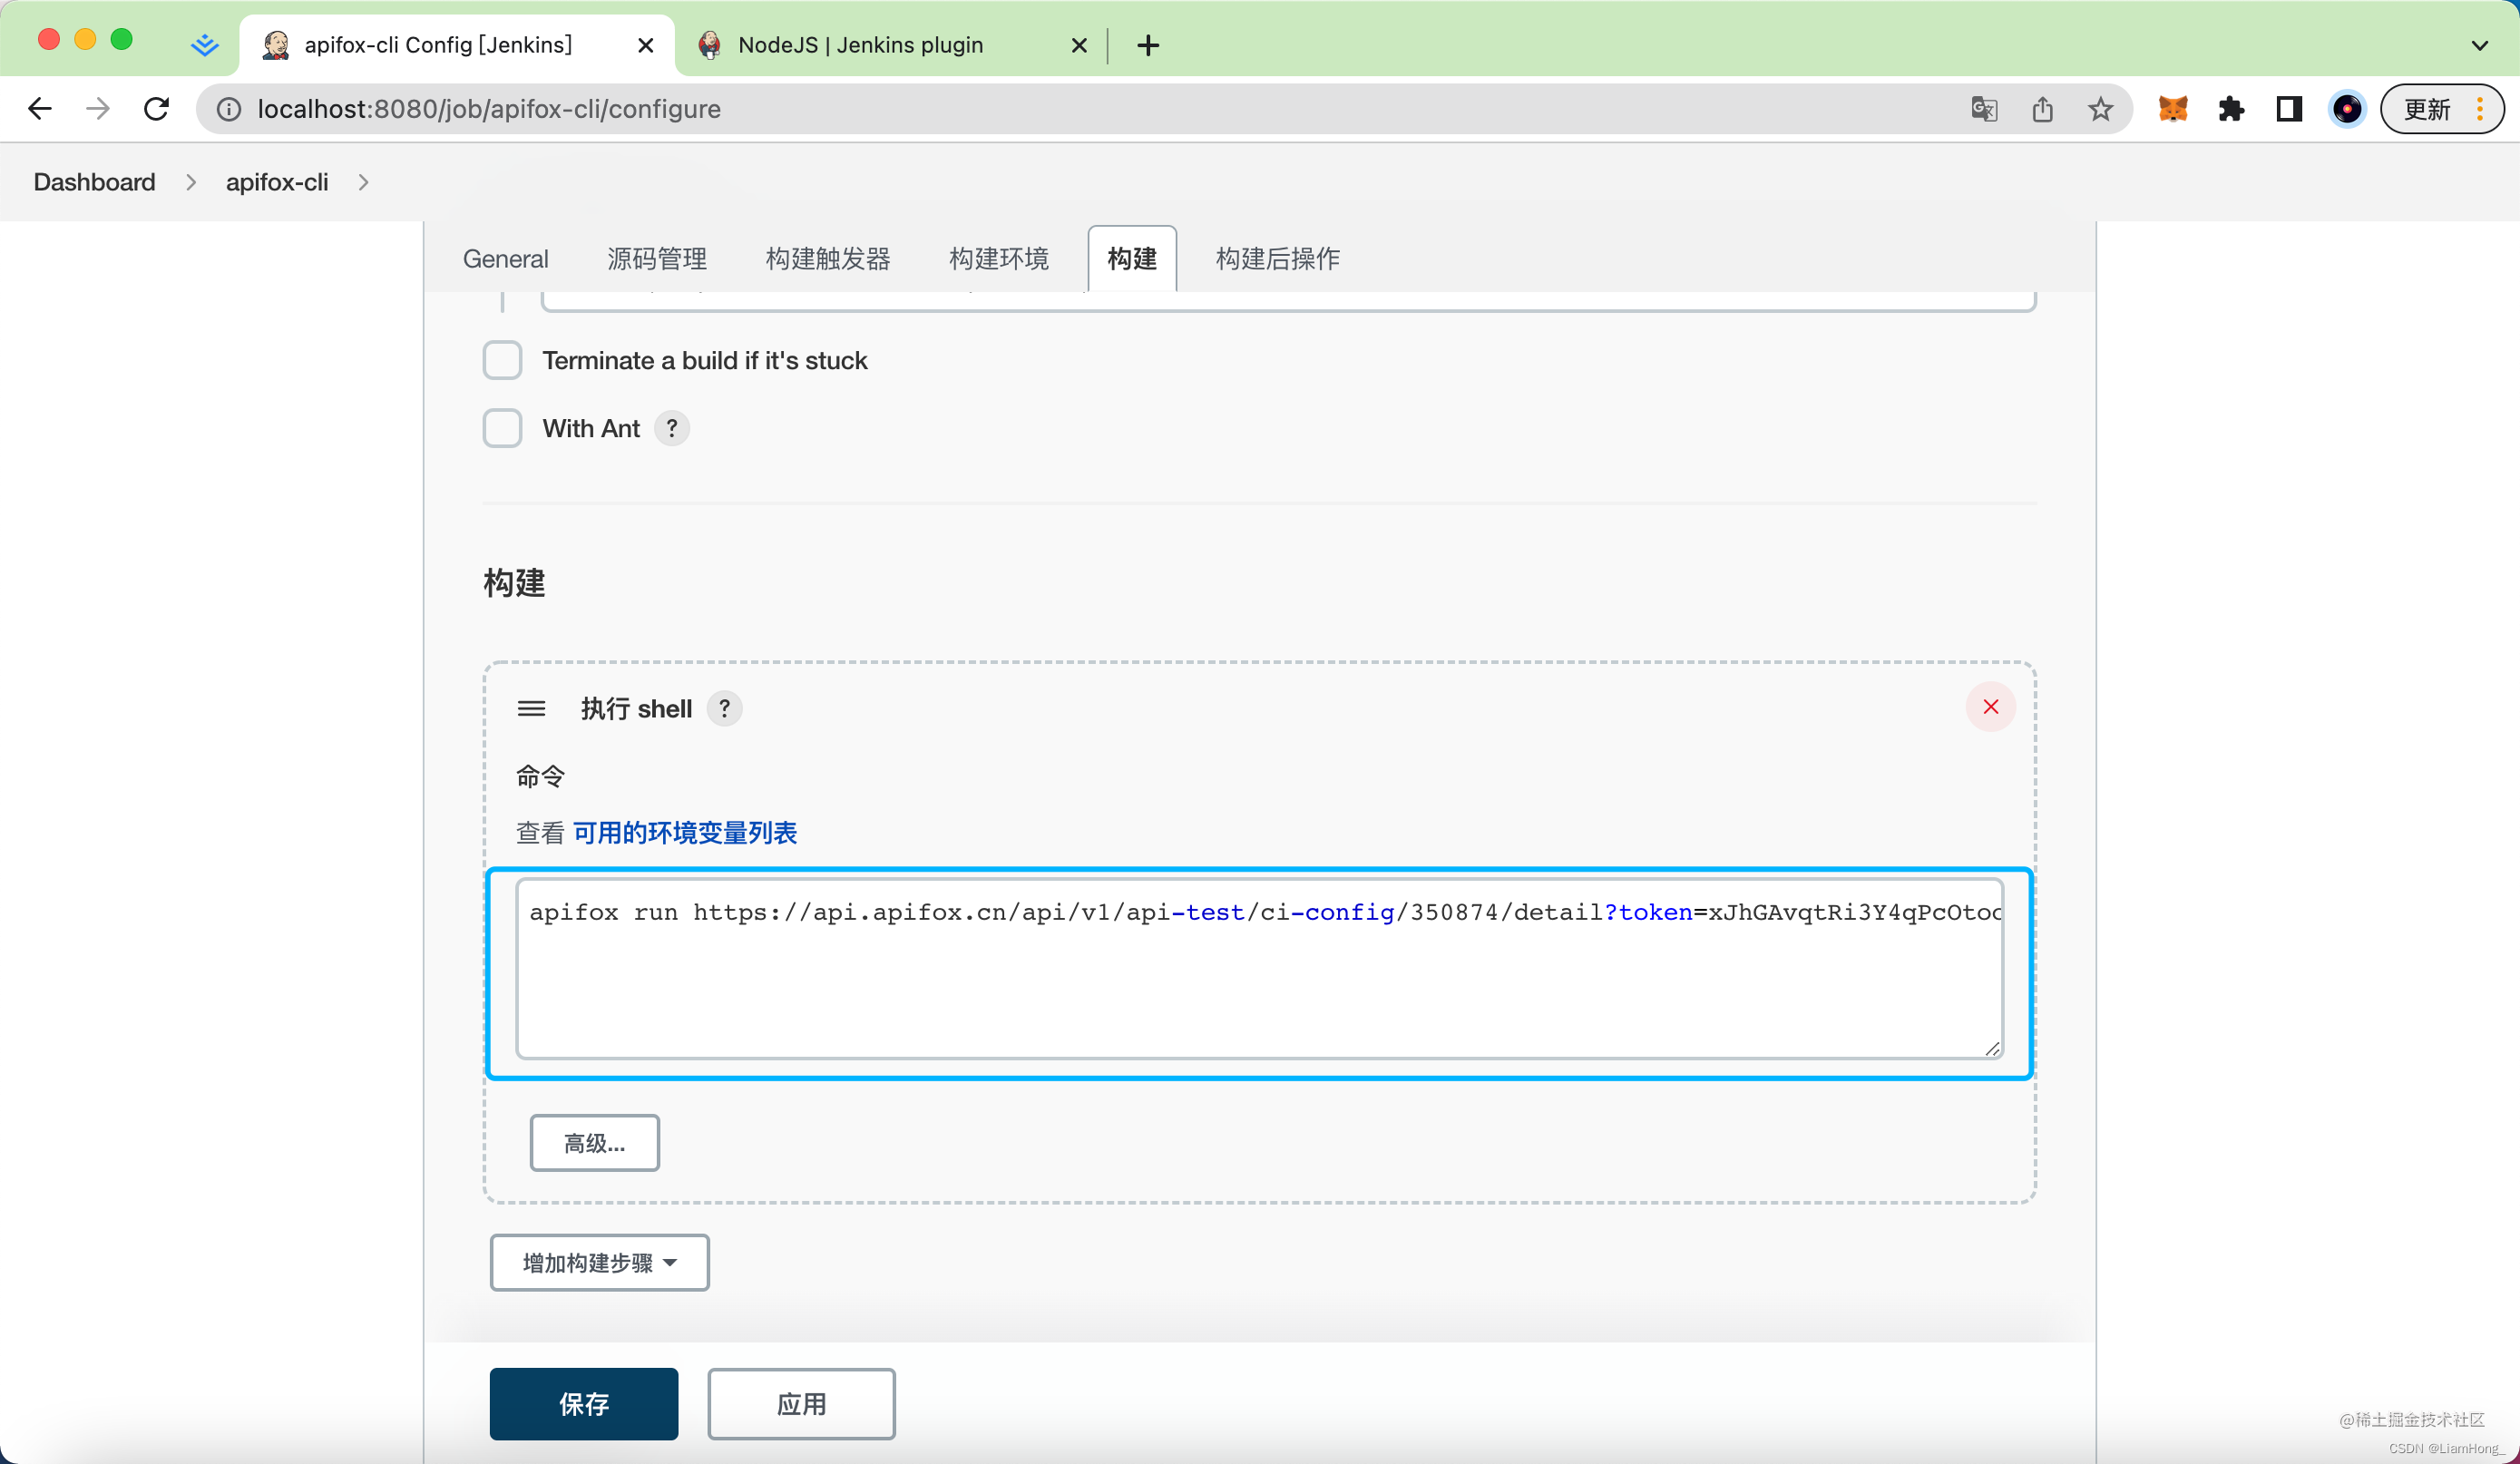Reload the Jenkins configure page
The image size is (2520, 1464).
[x=157, y=109]
